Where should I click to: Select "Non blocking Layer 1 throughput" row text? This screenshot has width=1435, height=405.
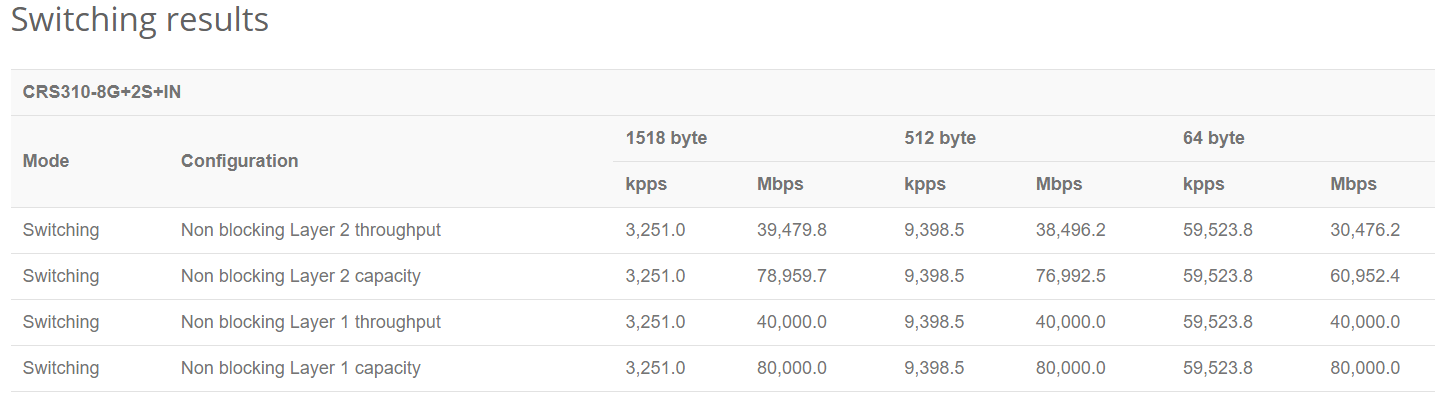click(x=310, y=322)
